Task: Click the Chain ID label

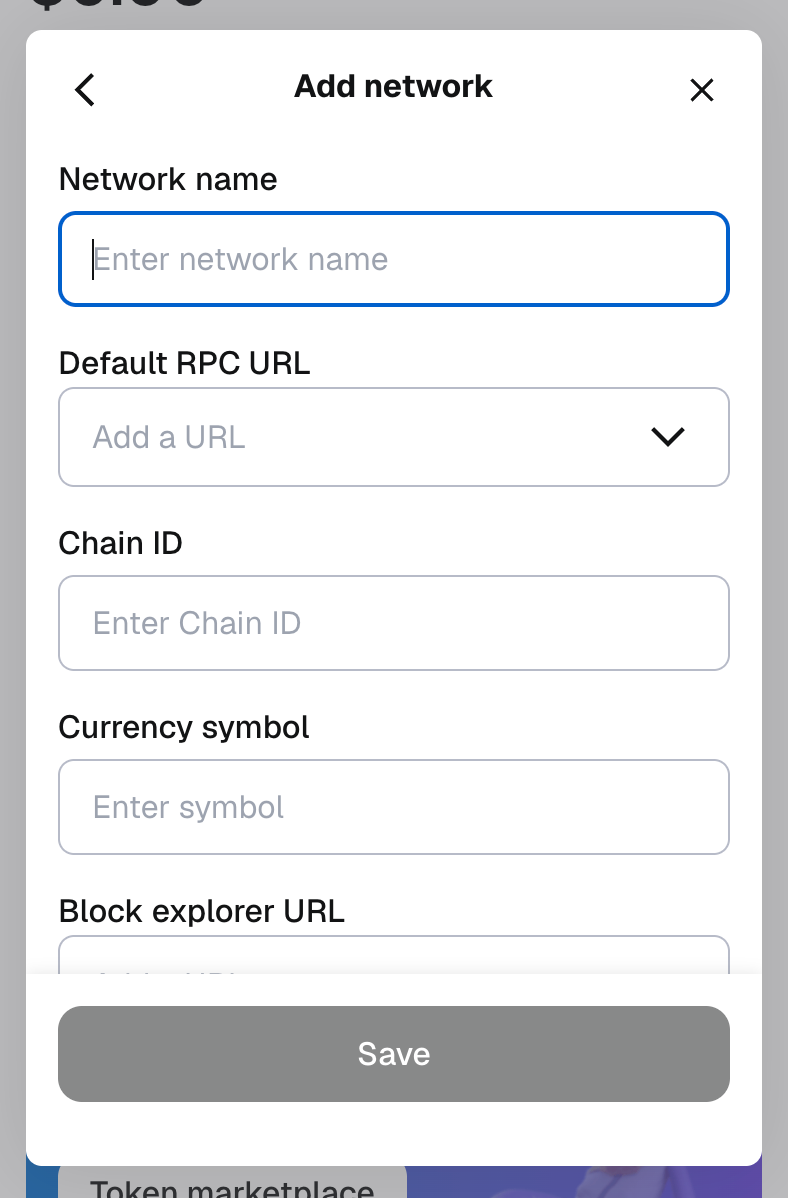Action: [120, 543]
